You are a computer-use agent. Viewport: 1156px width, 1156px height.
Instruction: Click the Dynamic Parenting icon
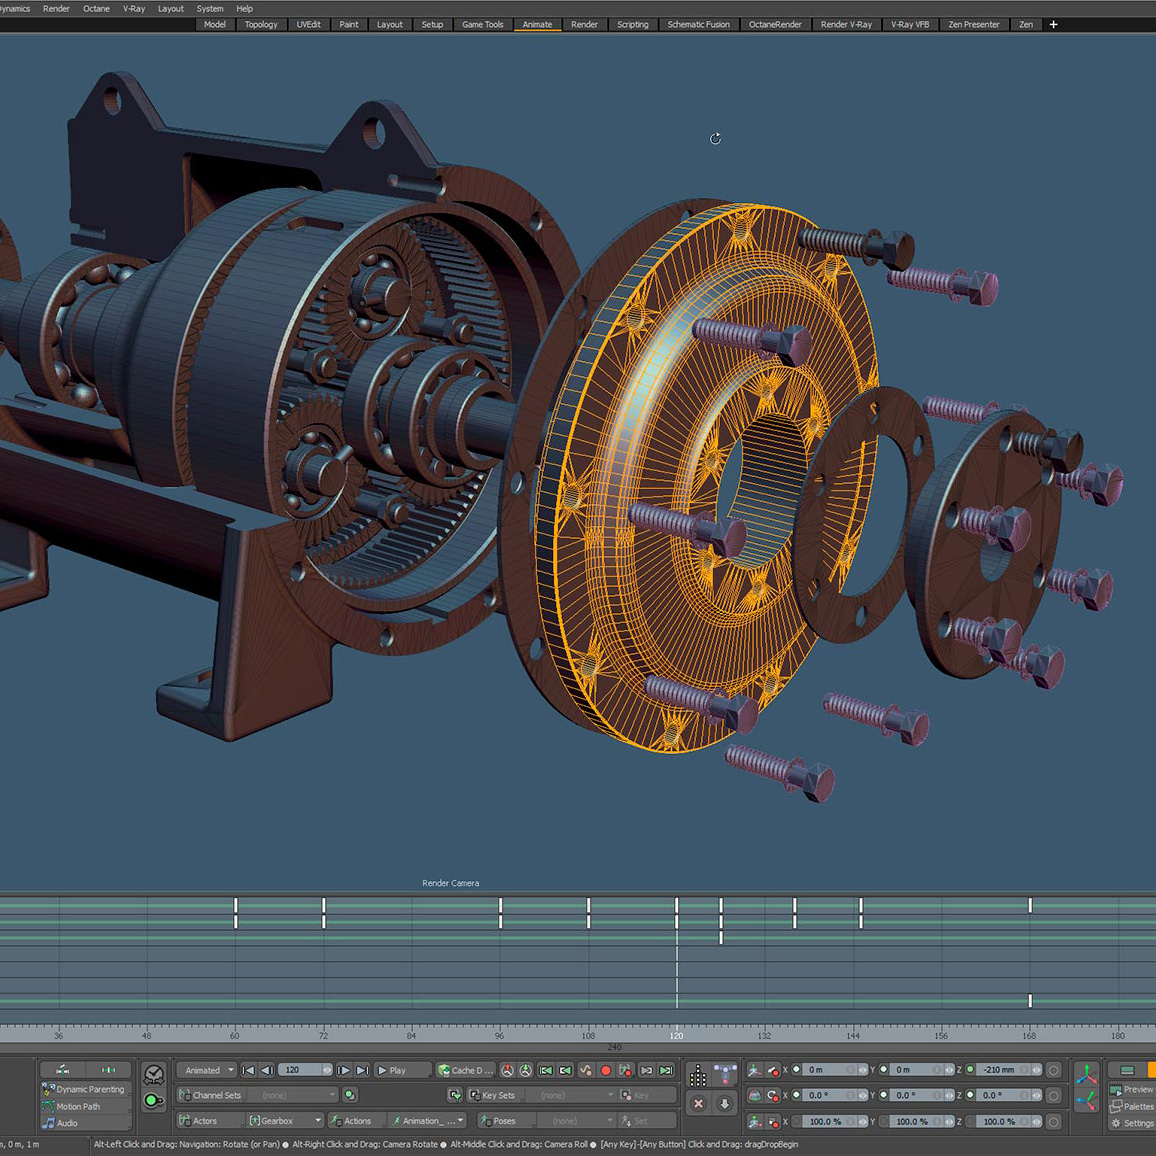(x=48, y=1089)
